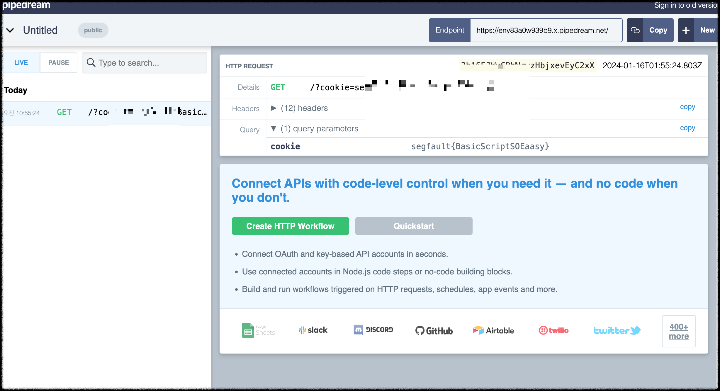Open the Quickstart guide
This screenshot has height=391, width=720.
pyautogui.click(x=414, y=226)
